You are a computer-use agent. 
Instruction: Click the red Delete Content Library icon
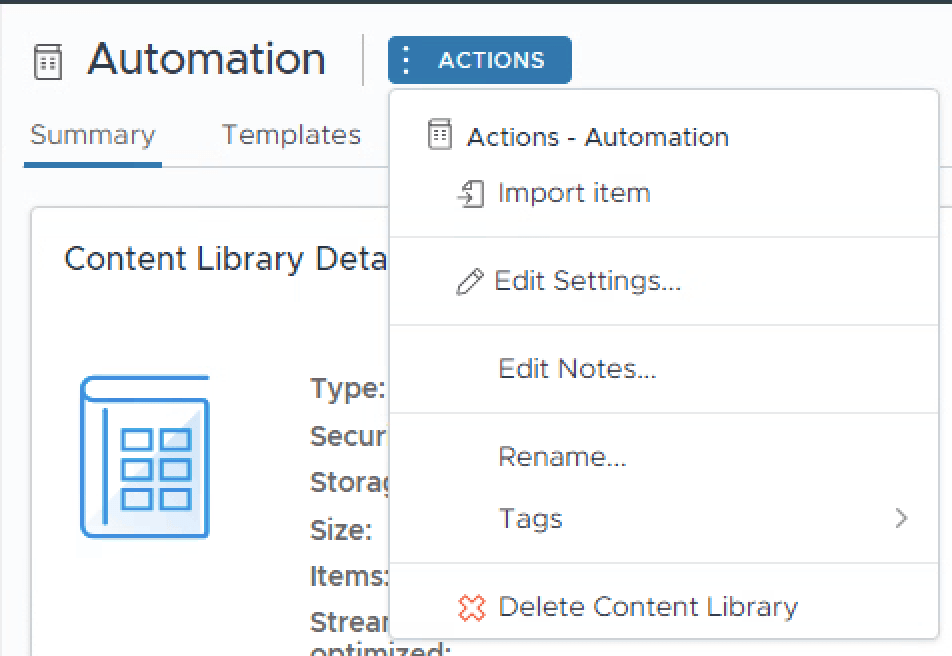[471, 607]
